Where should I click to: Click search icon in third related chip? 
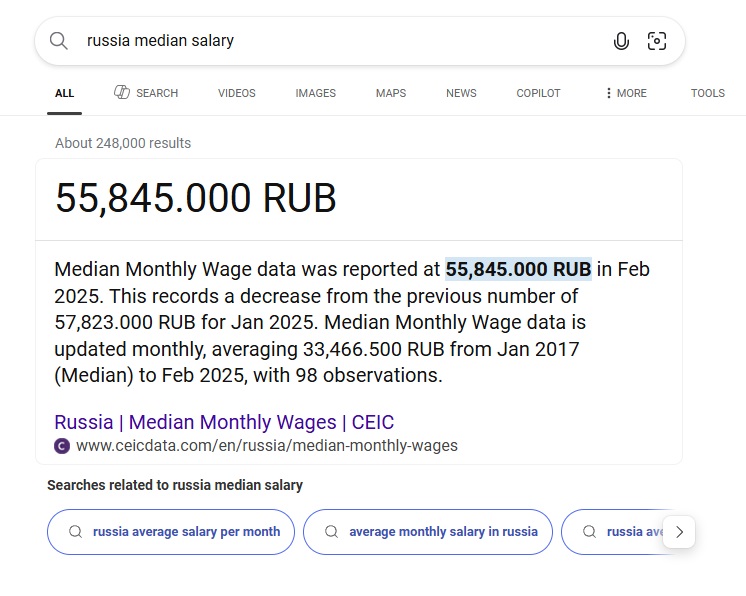(x=589, y=531)
